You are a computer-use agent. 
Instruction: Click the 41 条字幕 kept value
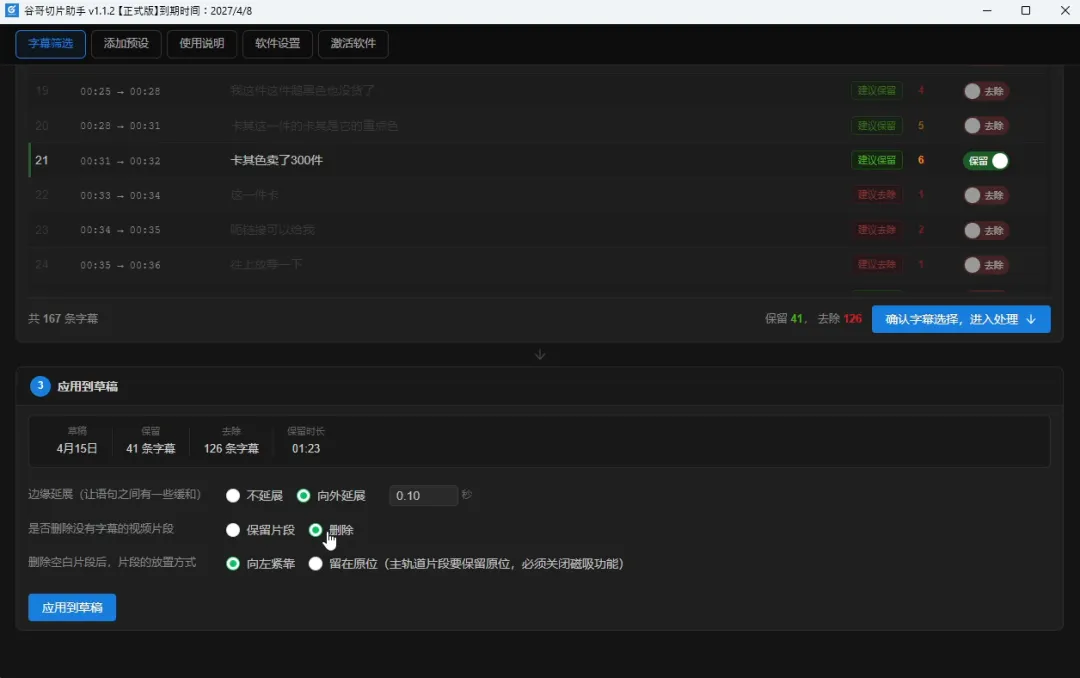[150, 449]
